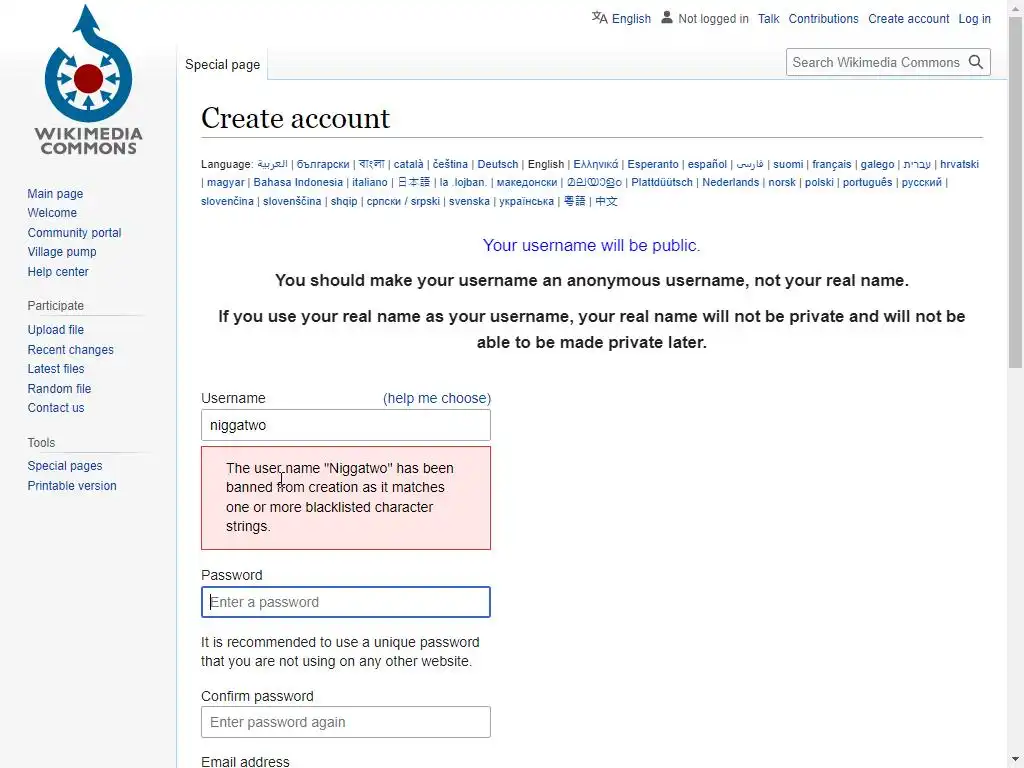
Task: Switch language to 中文
Action: 606,201
